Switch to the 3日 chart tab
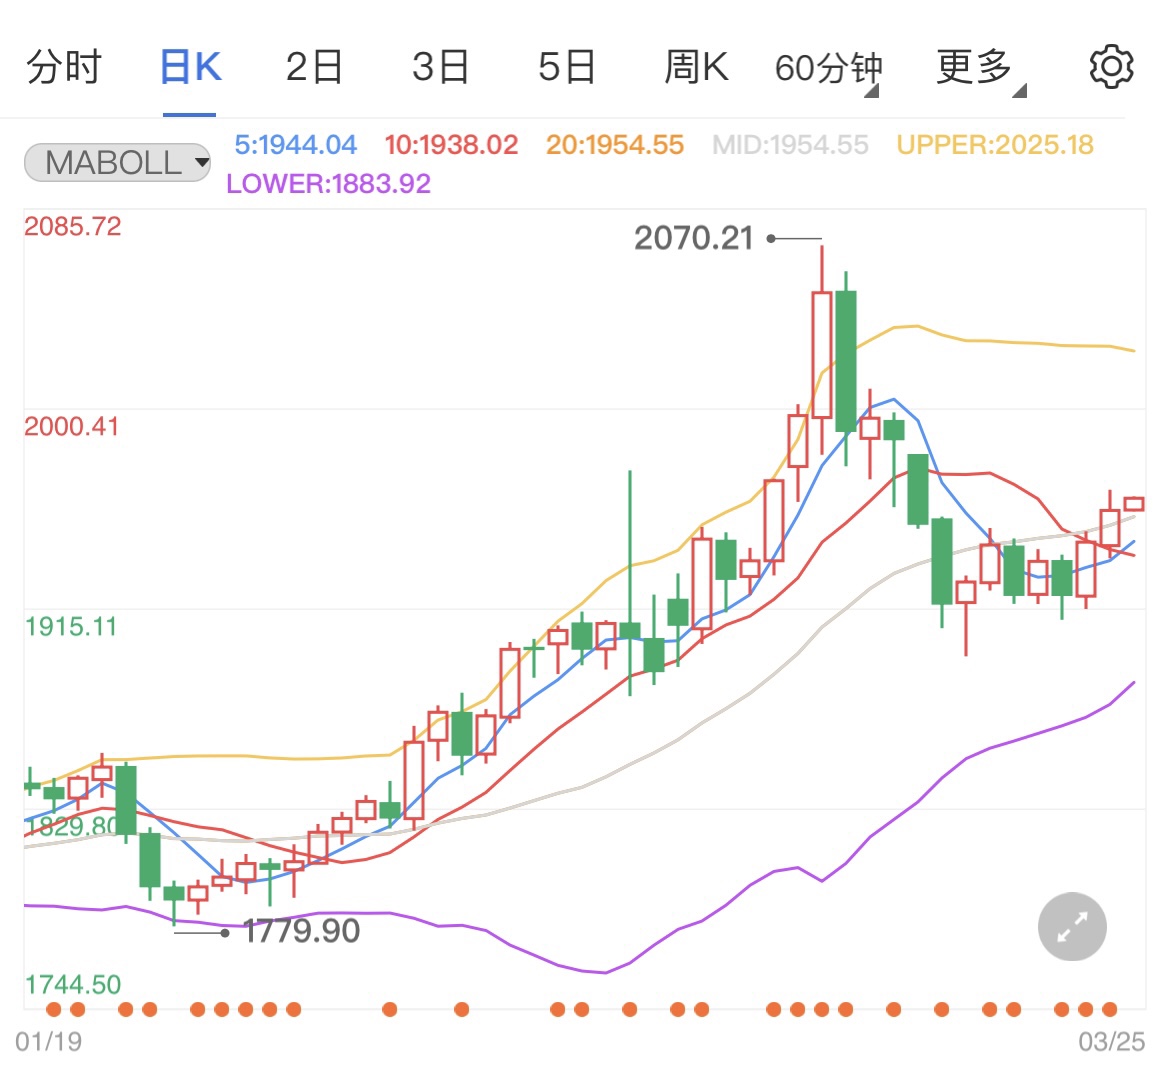Screen dimensions: 1170x1072 pos(440,67)
